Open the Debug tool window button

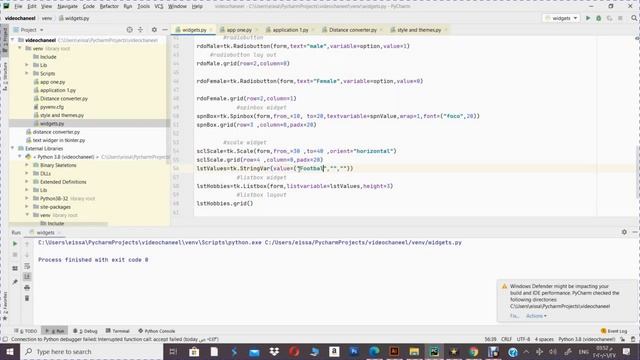pos(85,331)
